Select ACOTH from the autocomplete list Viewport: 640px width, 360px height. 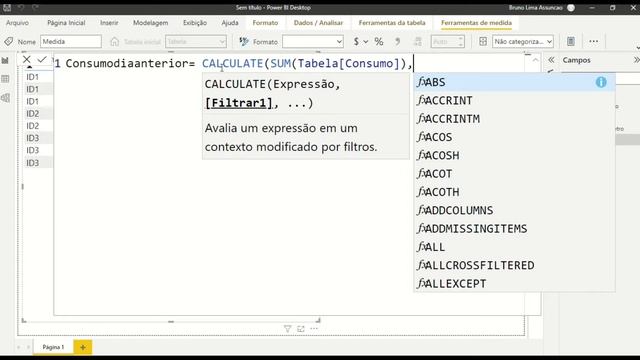click(514, 192)
